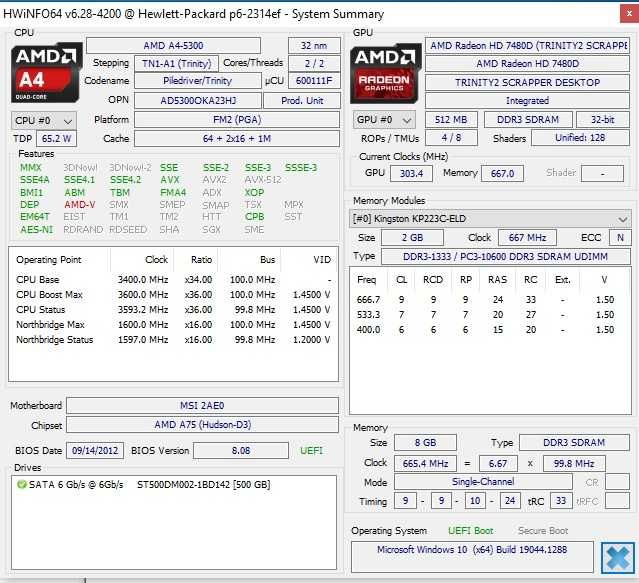Click the AES-NI feature flag
The width and height of the screenshot is (639, 583).
click(x=37, y=229)
